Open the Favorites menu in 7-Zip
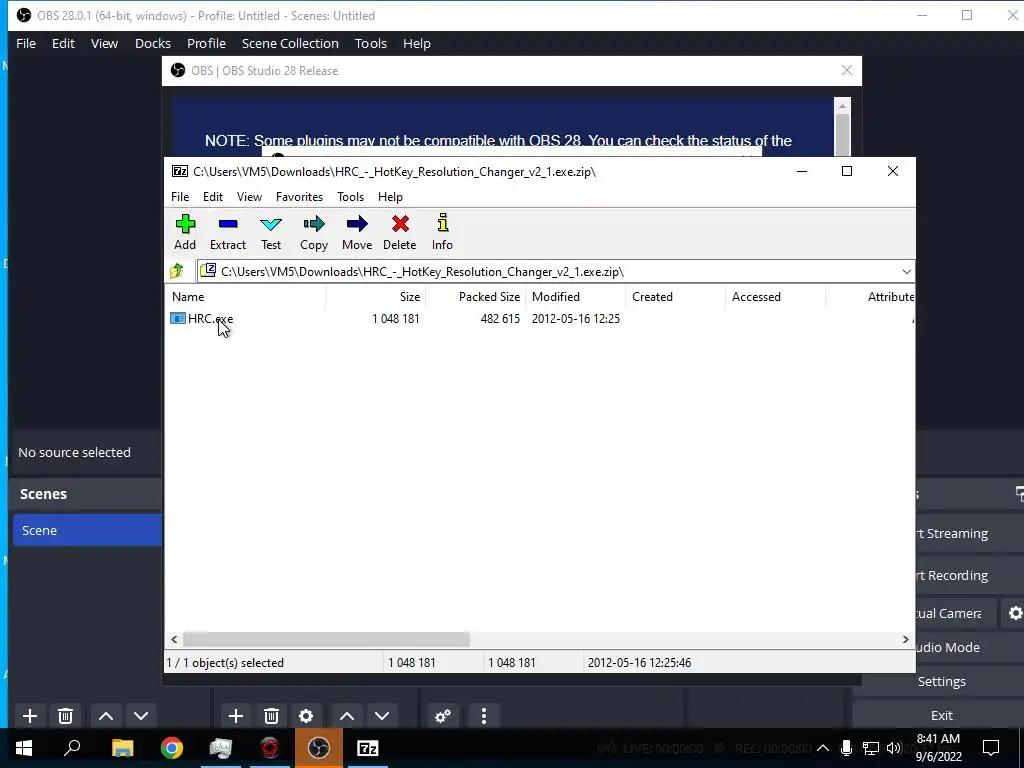This screenshot has height=768, width=1024. pyautogui.click(x=299, y=197)
